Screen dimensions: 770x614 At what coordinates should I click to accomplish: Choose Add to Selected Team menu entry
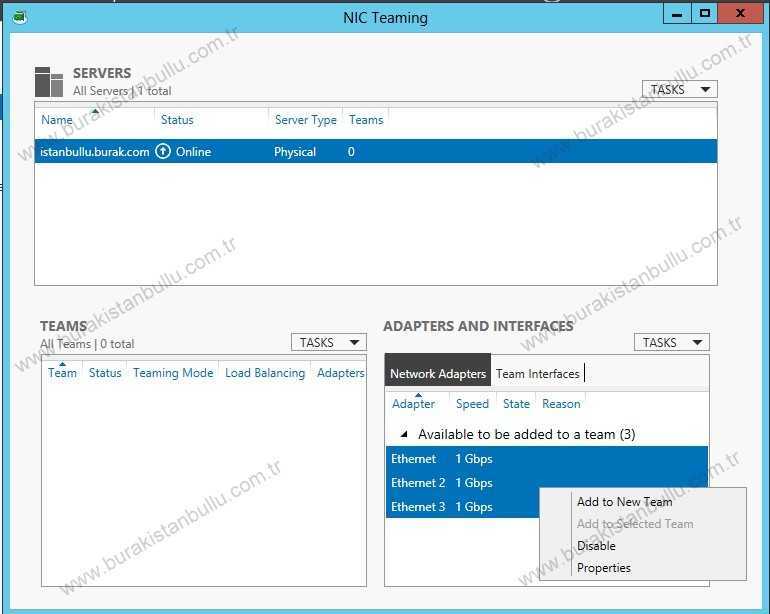[635, 524]
